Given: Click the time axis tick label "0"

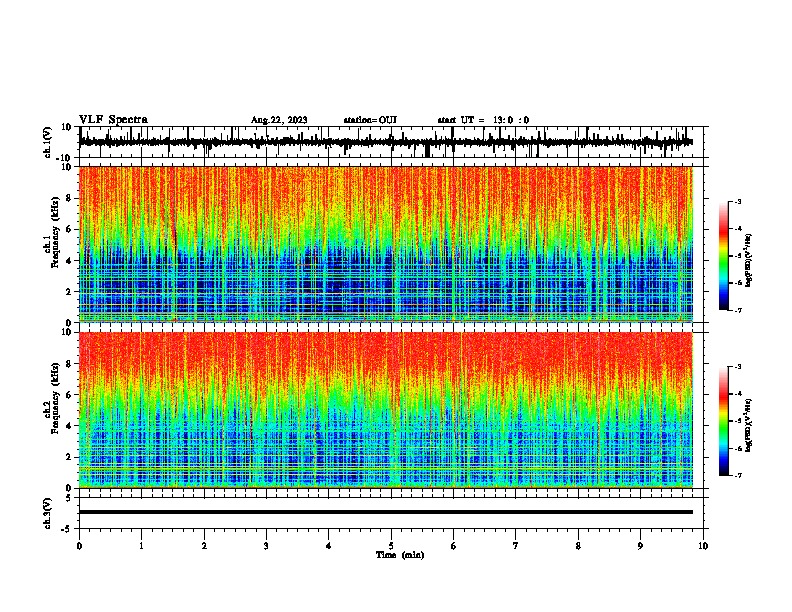Looking at the screenshot, I should pos(79,546).
